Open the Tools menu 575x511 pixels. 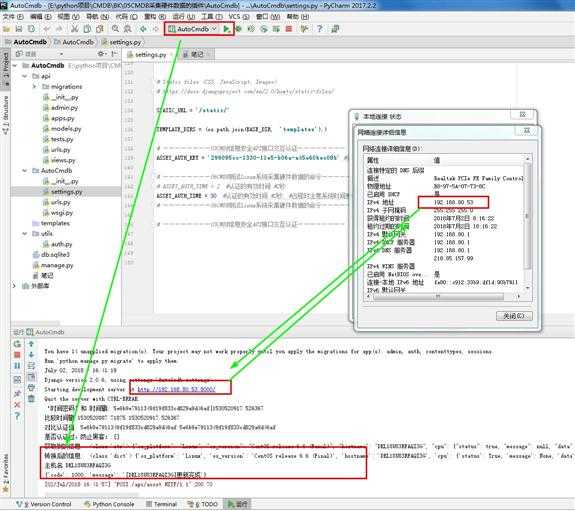212,17
